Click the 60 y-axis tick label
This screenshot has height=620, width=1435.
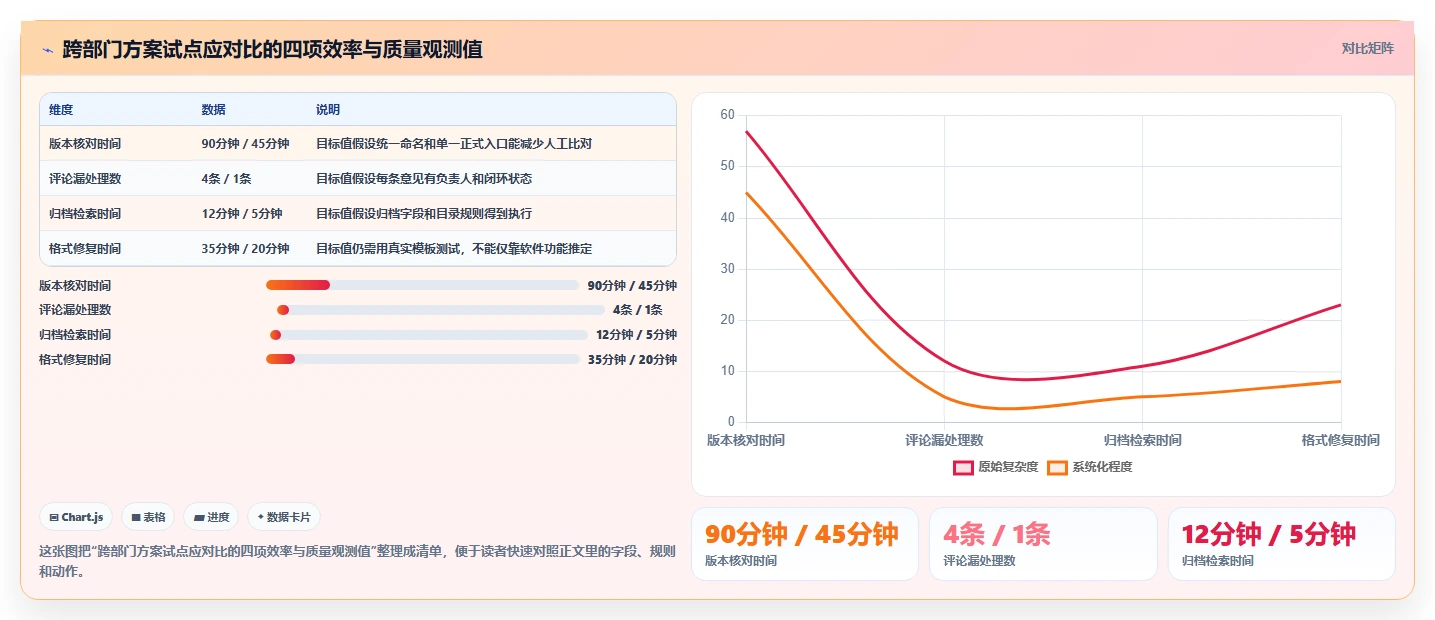click(727, 115)
